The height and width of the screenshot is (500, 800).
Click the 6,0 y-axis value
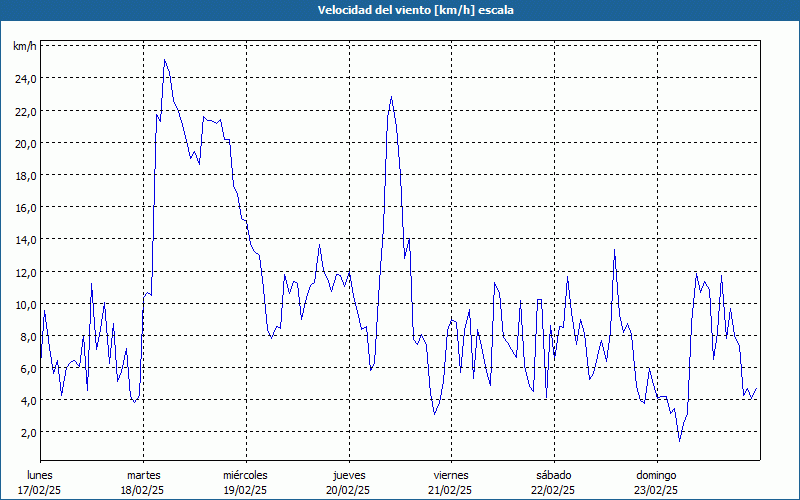click(28, 368)
